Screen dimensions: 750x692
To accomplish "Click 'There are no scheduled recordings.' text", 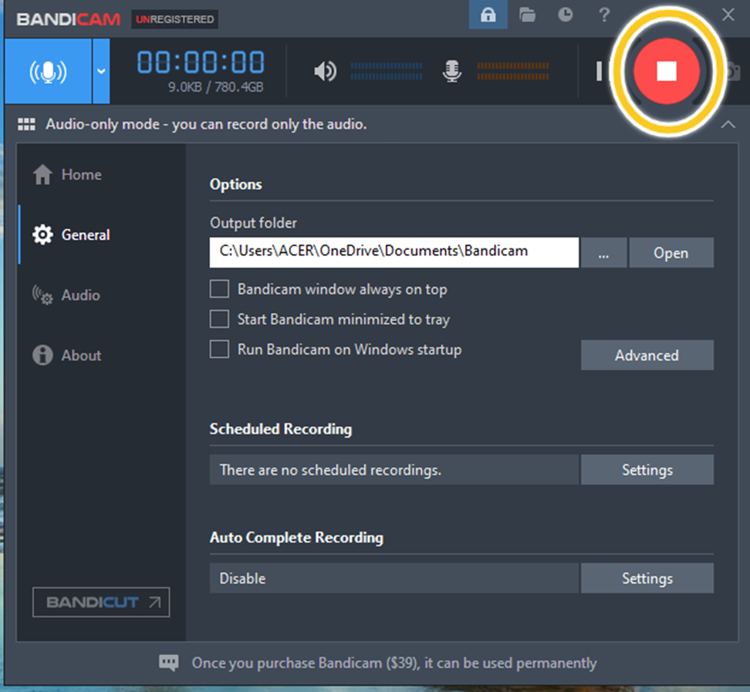I will pyautogui.click(x=331, y=470).
